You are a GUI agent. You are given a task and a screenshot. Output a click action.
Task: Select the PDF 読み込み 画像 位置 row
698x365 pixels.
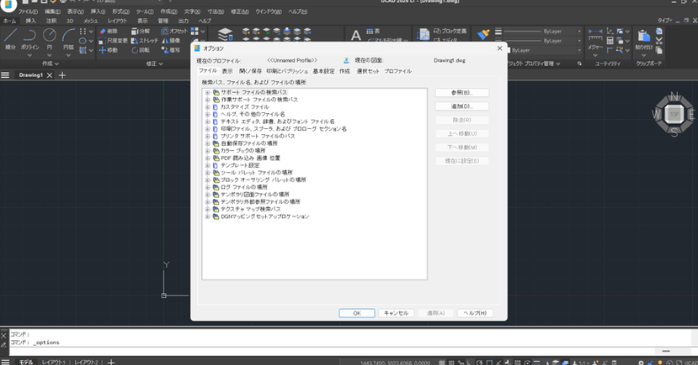click(250, 158)
